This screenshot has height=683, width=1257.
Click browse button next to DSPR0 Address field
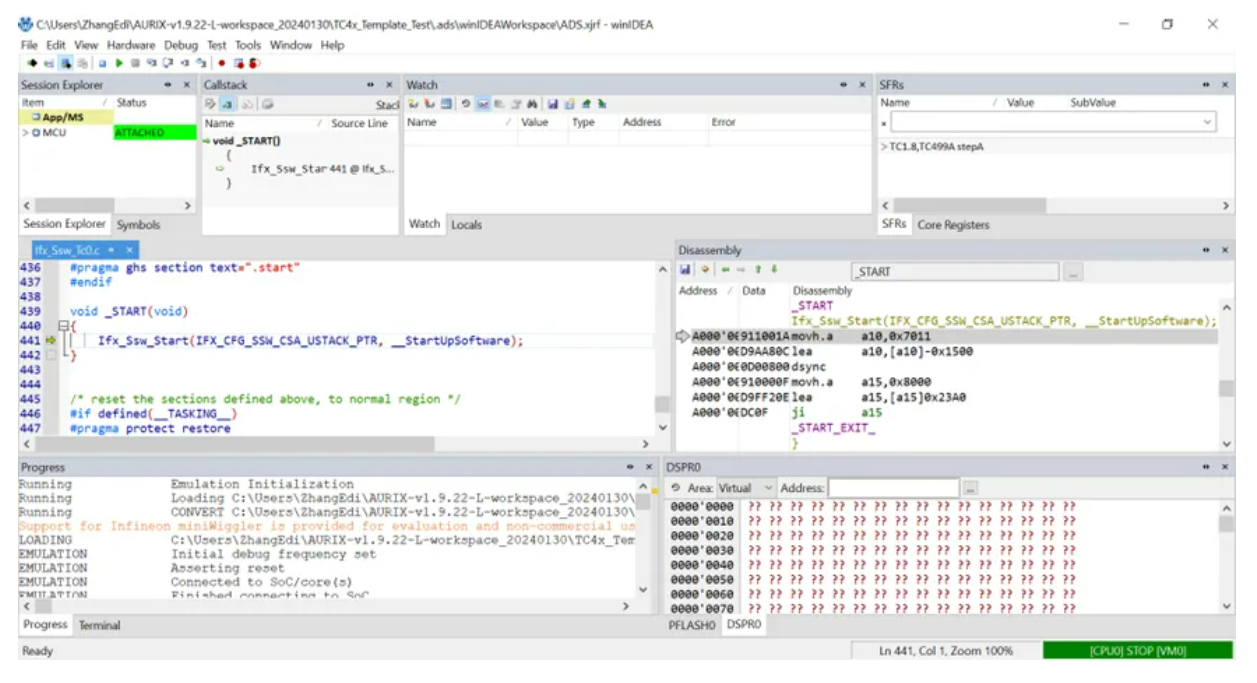(970, 488)
